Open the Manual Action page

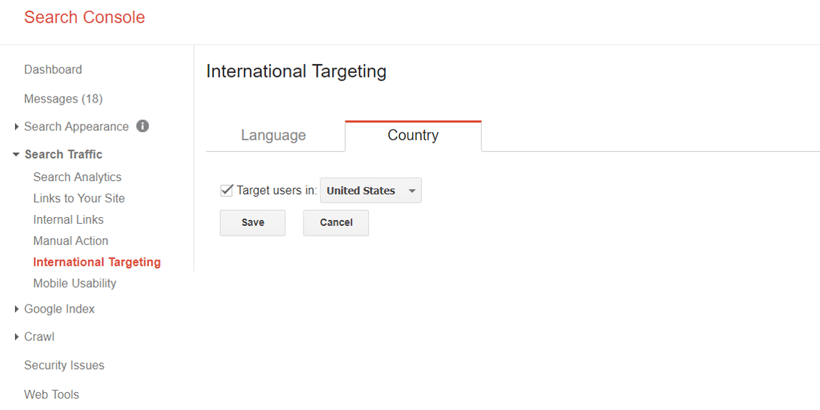click(71, 241)
